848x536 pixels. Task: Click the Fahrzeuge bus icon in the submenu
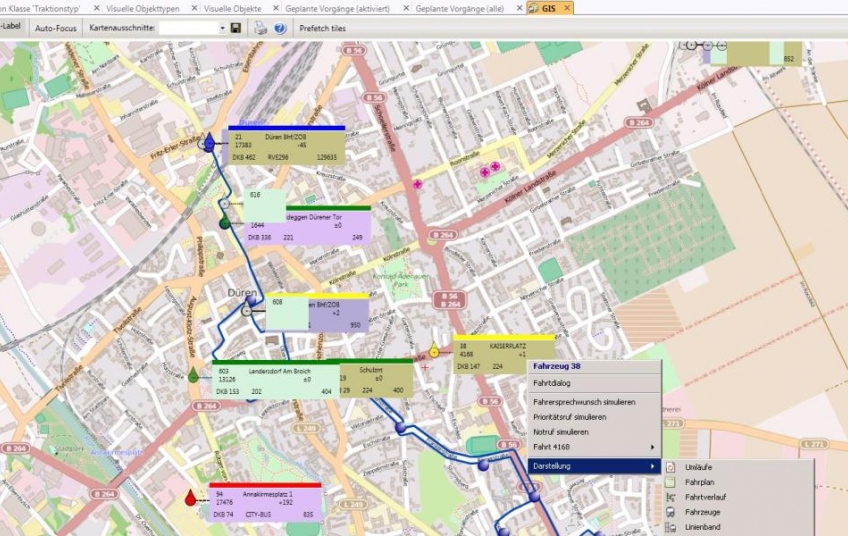click(x=671, y=512)
